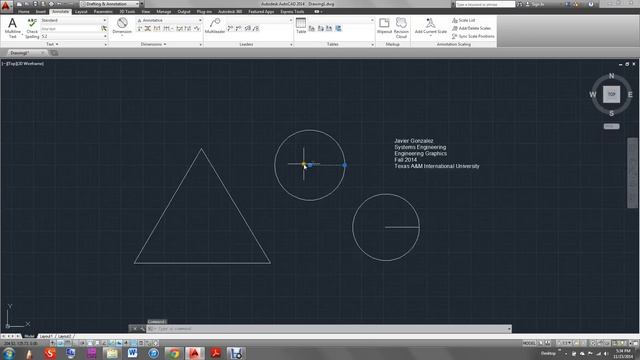Viewport: 640px width, 360px height.
Task: Click the find text search icon in Text panel
Action: pyautogui.click(x=104, y=29)
